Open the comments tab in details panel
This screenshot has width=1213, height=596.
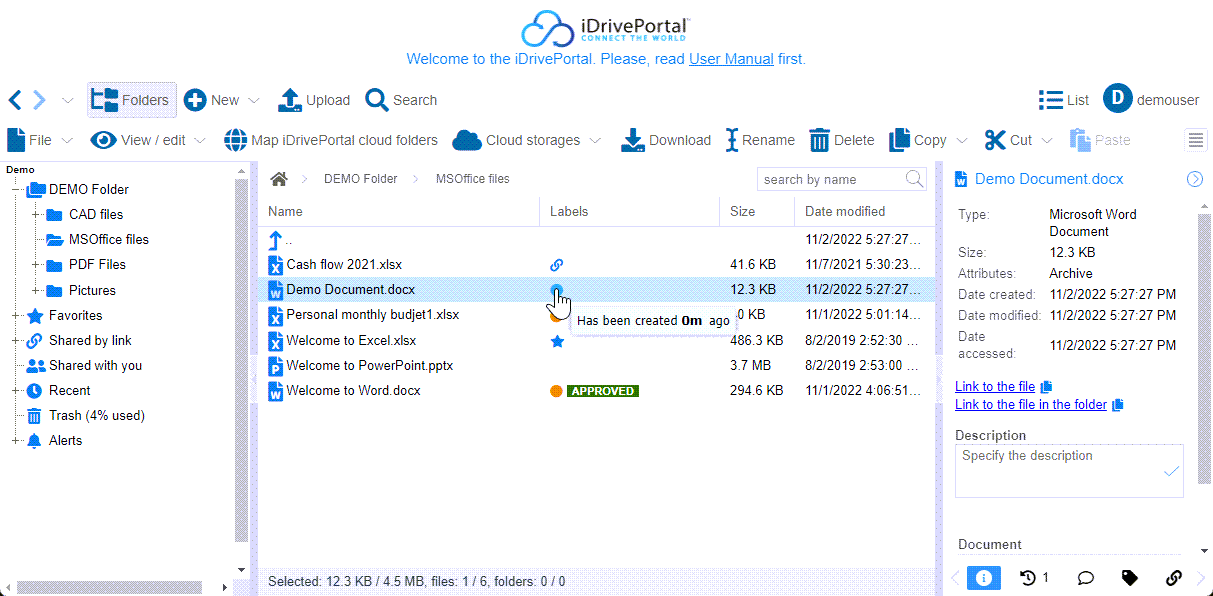pyautogui.click(x=1084, y=577)
